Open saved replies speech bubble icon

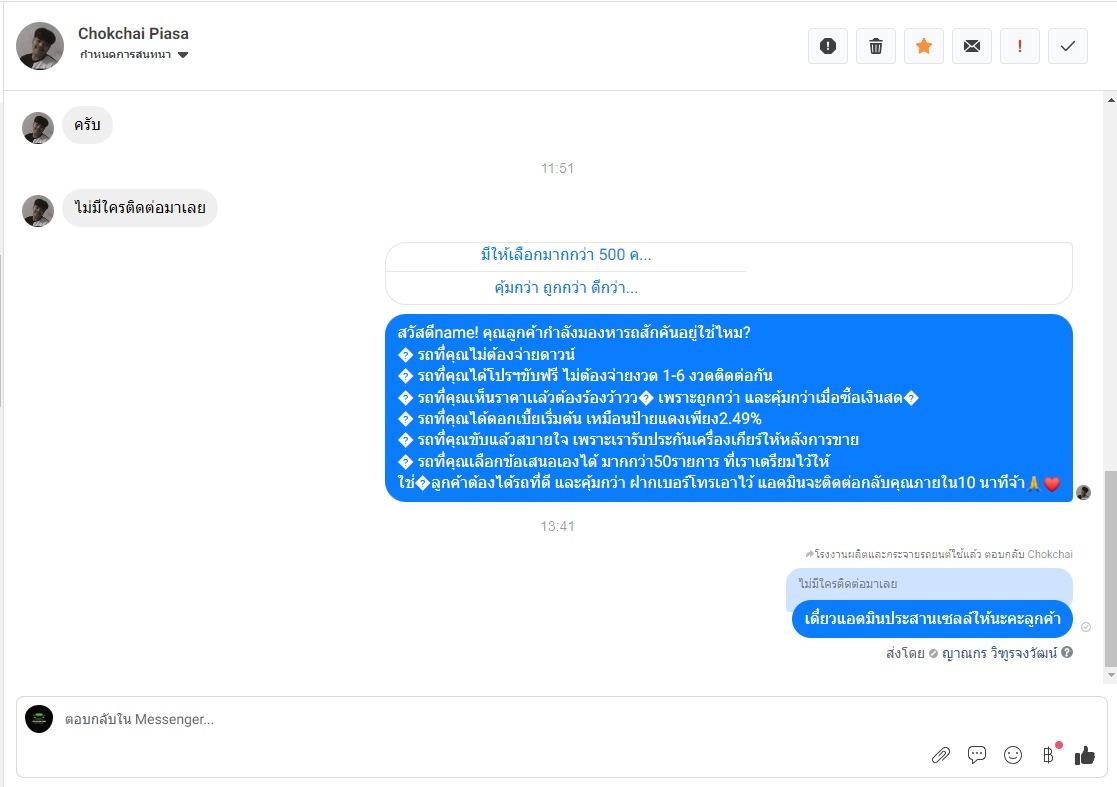pos(977,755)
